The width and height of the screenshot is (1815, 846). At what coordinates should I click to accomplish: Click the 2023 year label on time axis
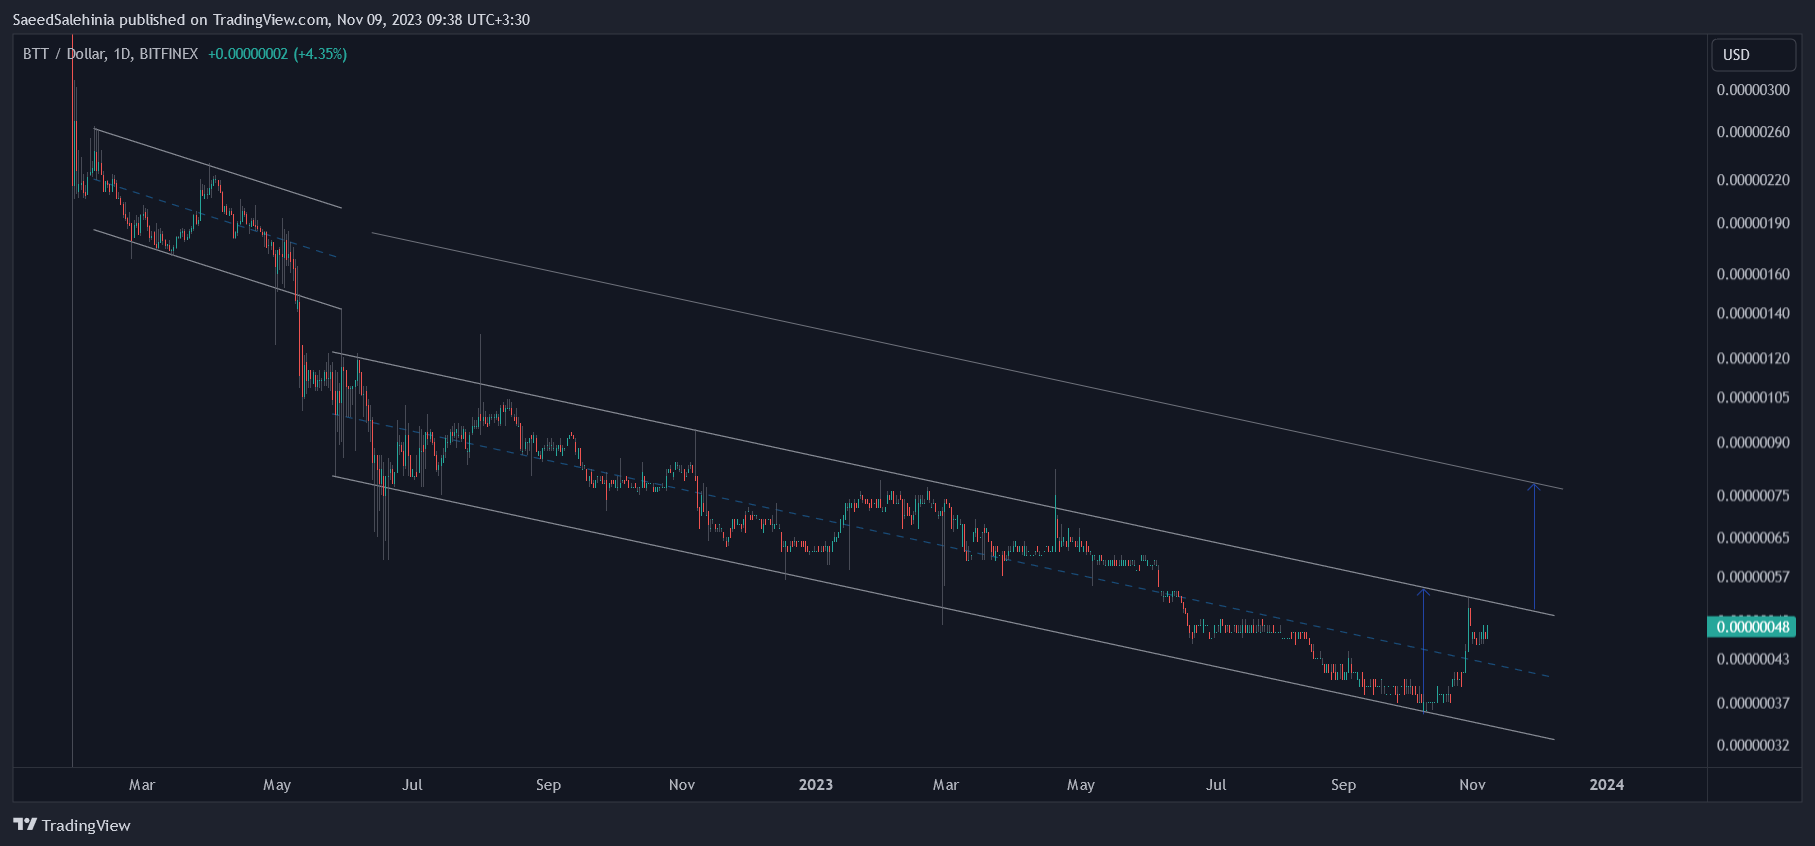(816, 785)
